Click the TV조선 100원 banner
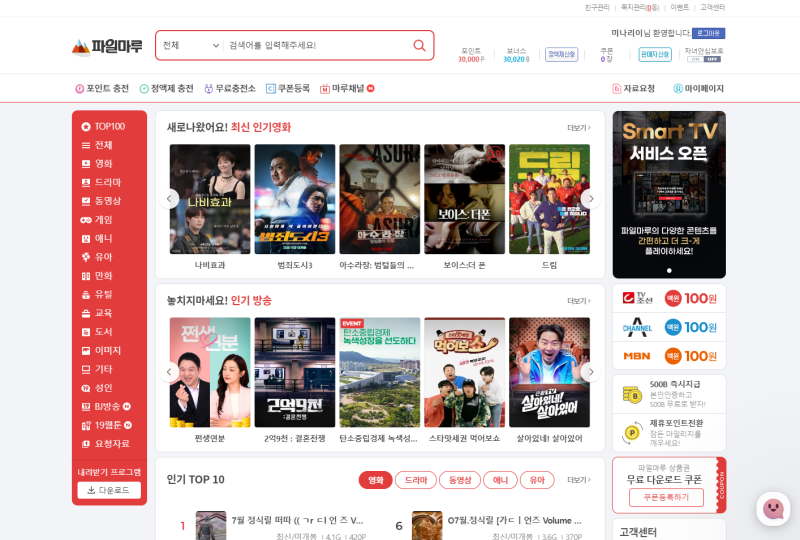 (x=669, y=298)
